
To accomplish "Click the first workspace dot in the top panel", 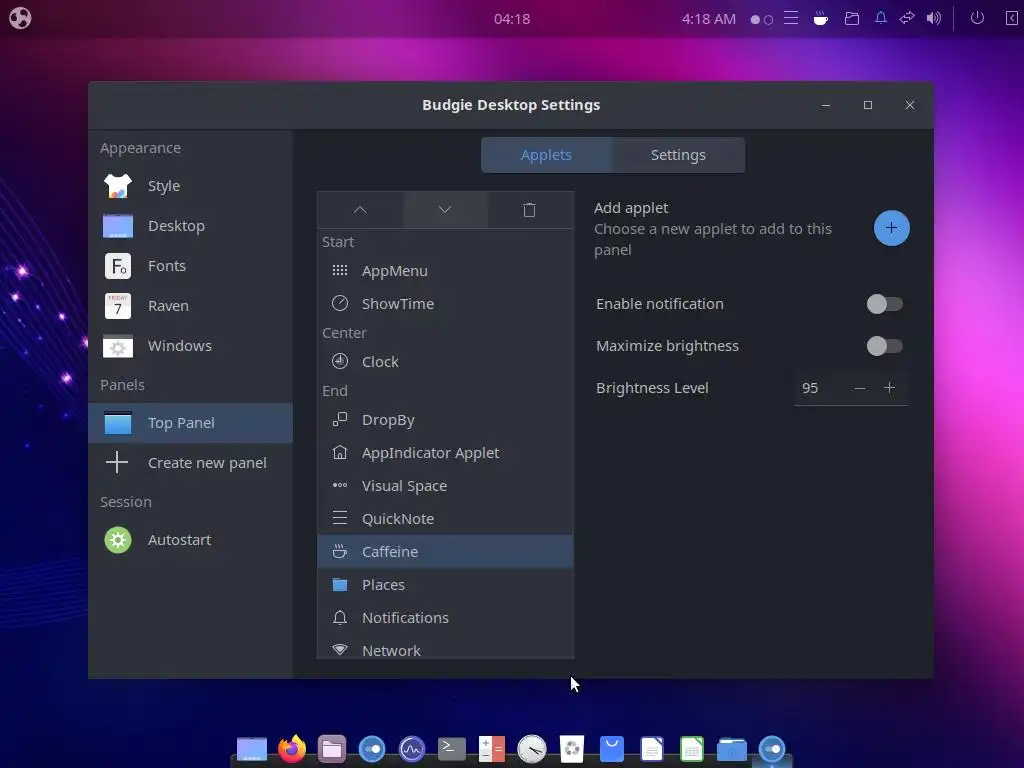I will pyautogui.click(x=755, y=20).
